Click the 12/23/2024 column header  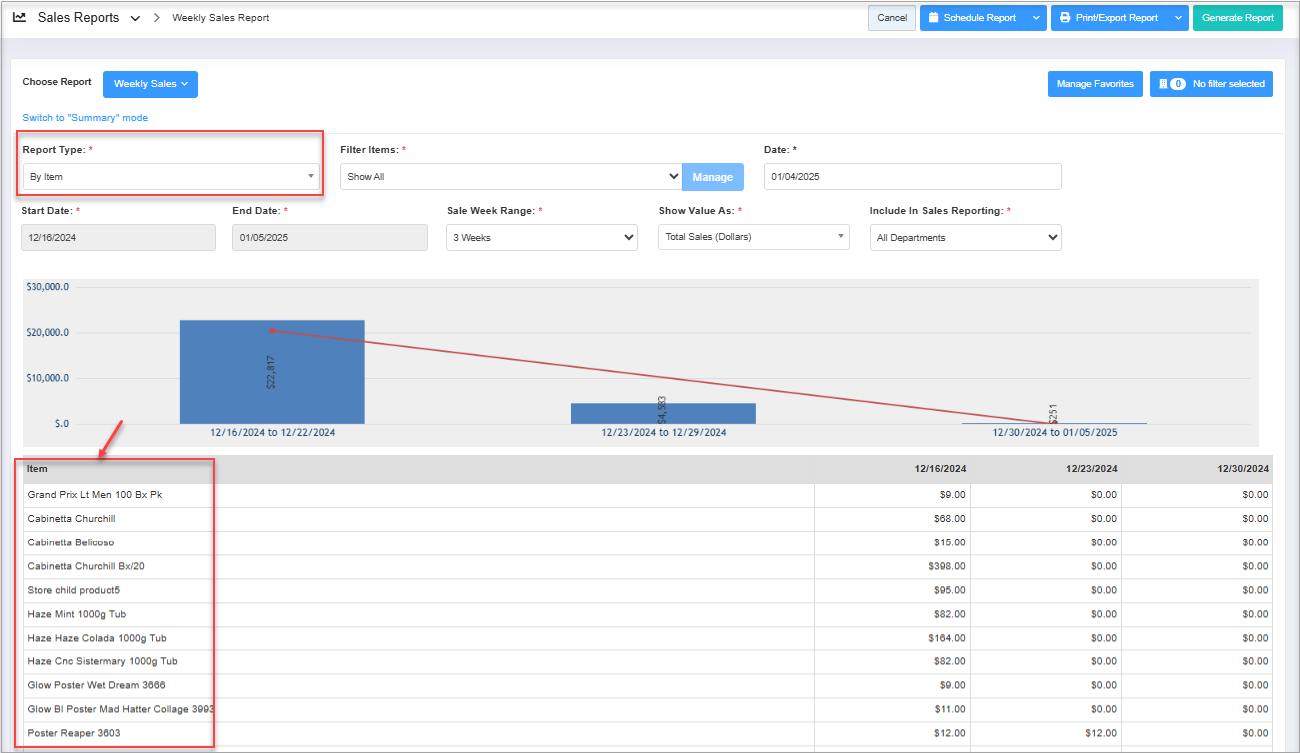pyautogui.click(x=1091, y=469)
